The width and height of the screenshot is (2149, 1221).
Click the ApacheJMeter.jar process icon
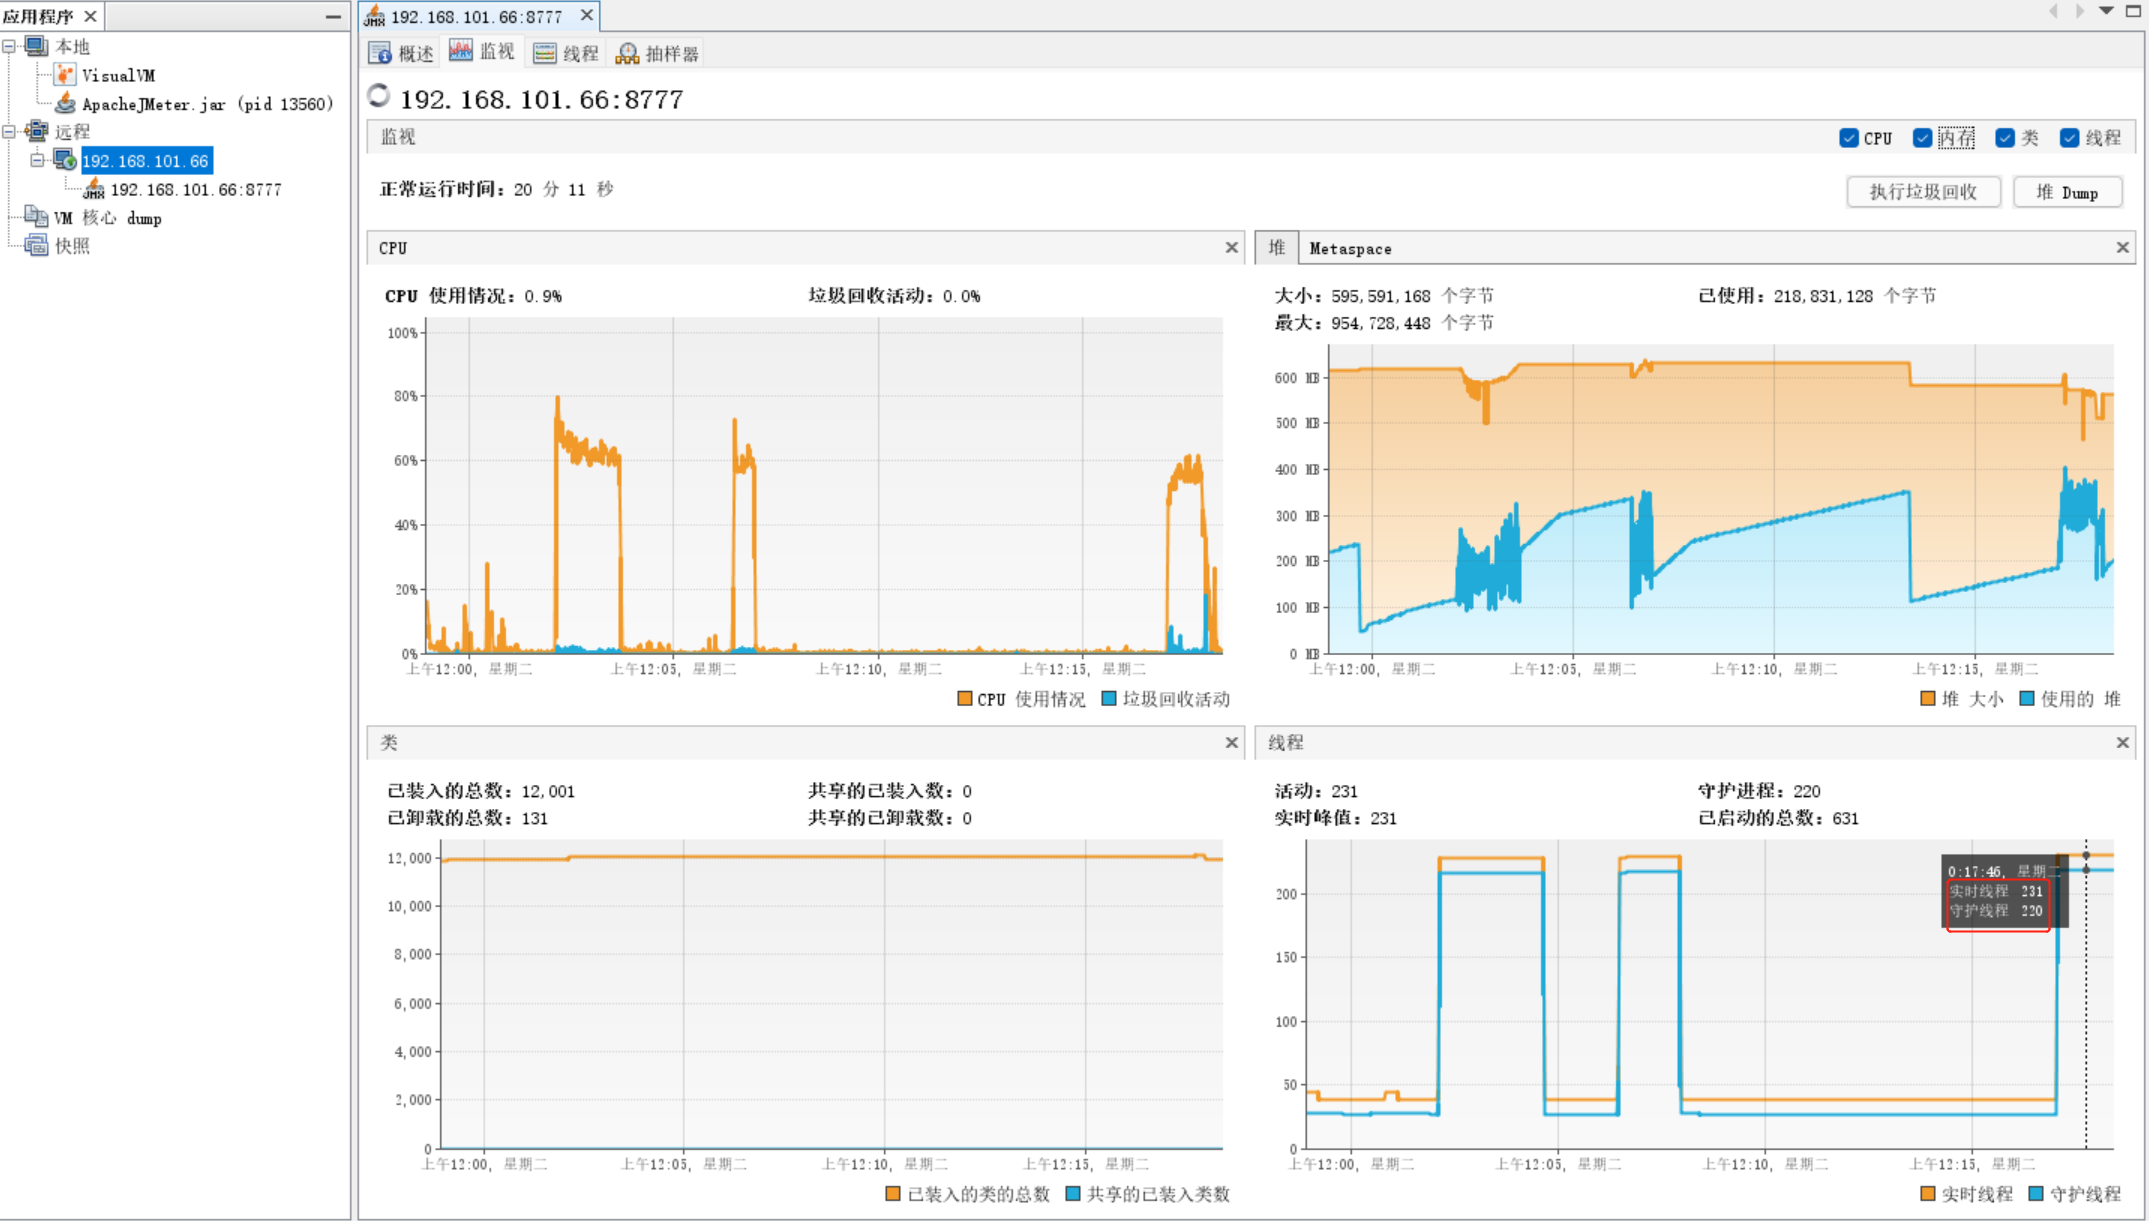(65, 103)
